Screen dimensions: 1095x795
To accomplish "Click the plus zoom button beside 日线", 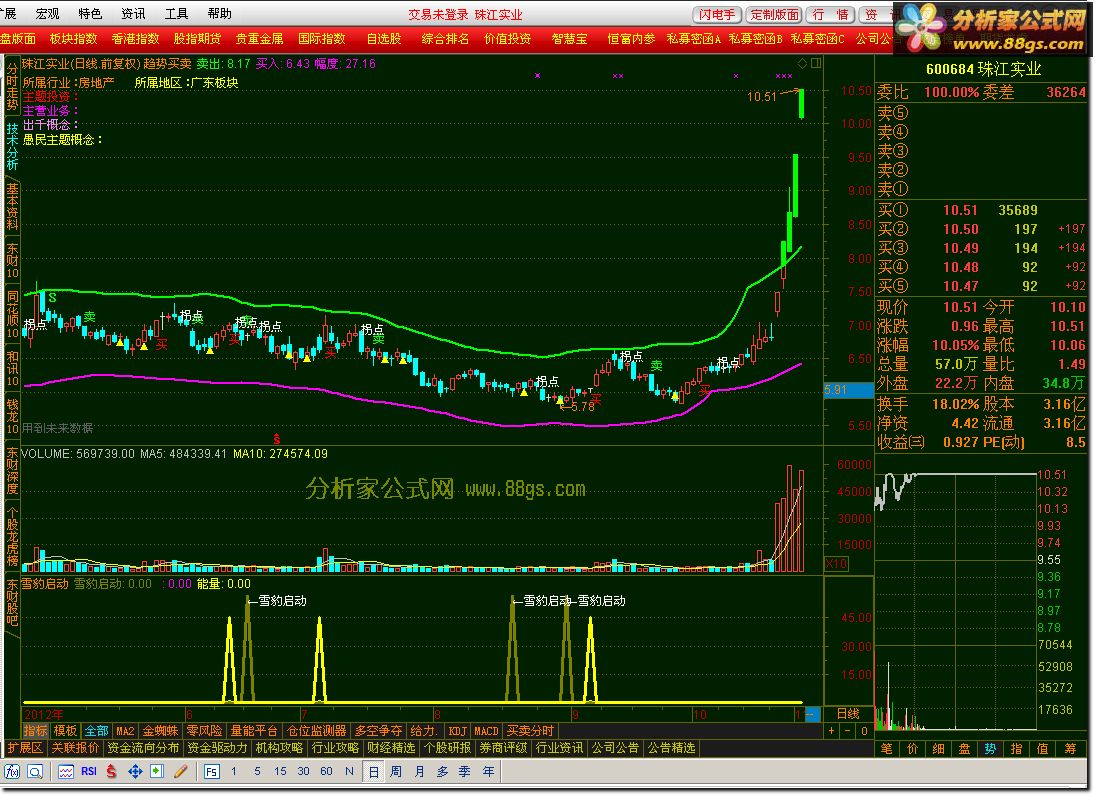I will [832, 731].
